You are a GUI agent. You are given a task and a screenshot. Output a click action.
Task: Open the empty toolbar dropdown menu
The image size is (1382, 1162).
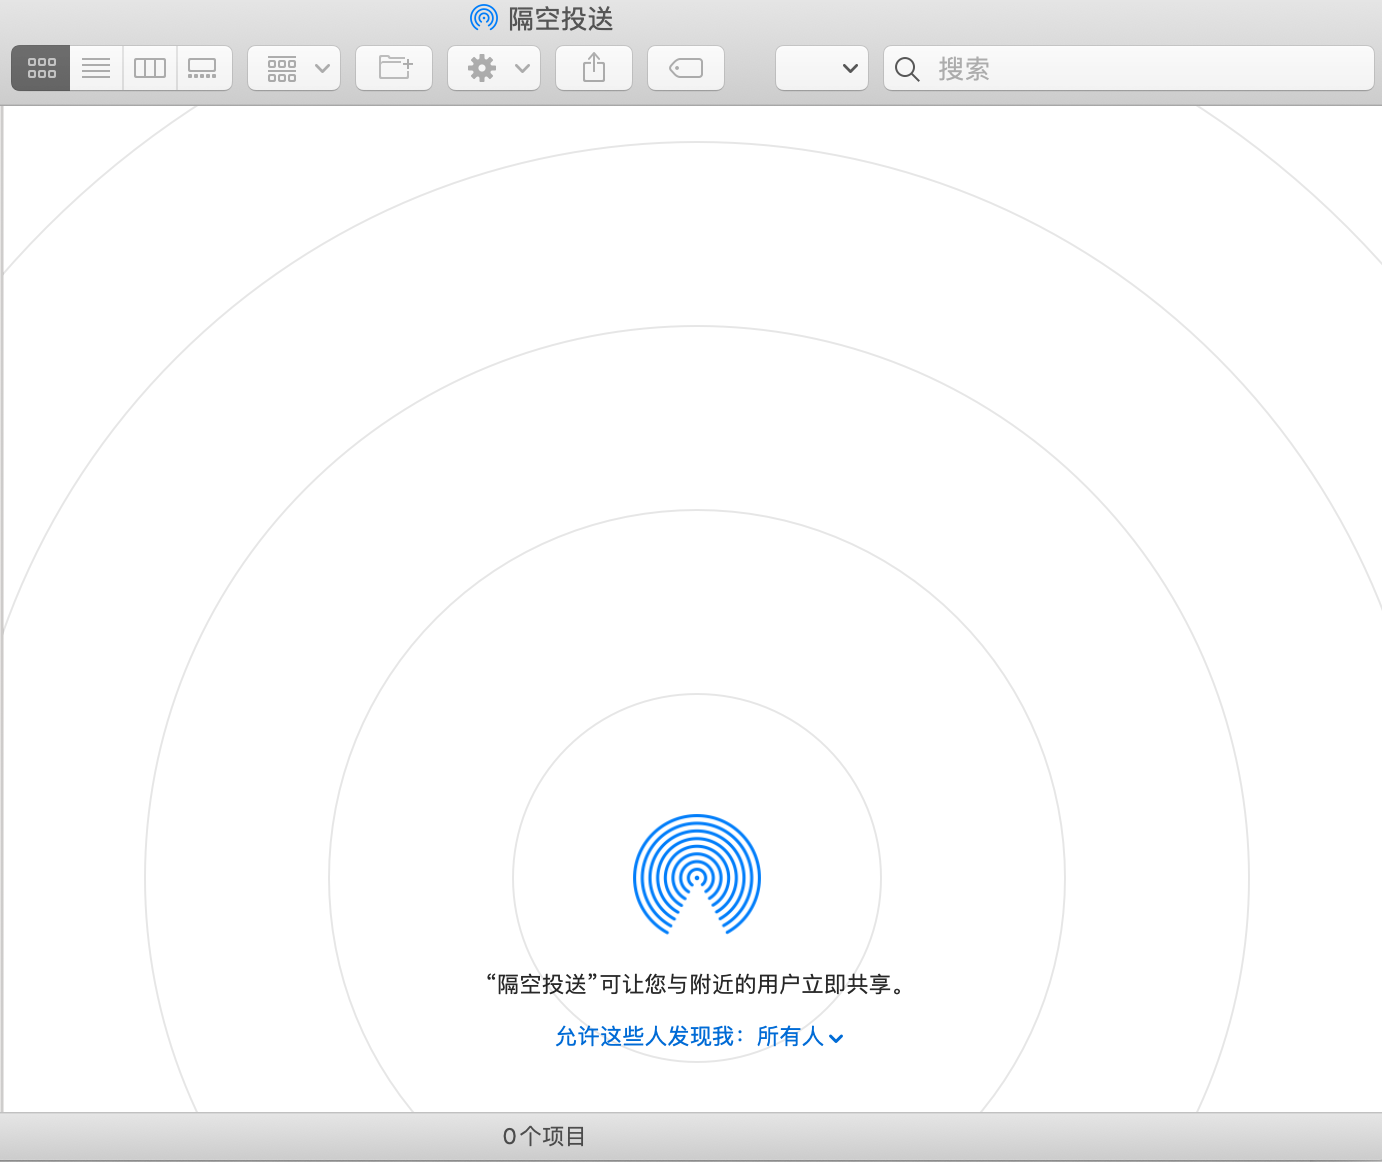pyautogui.click(x=822, y=68)
